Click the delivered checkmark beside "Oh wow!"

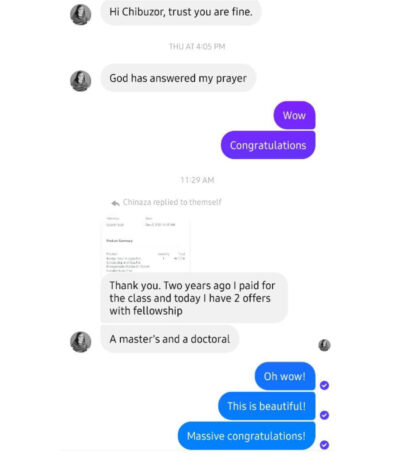point(324,386)
